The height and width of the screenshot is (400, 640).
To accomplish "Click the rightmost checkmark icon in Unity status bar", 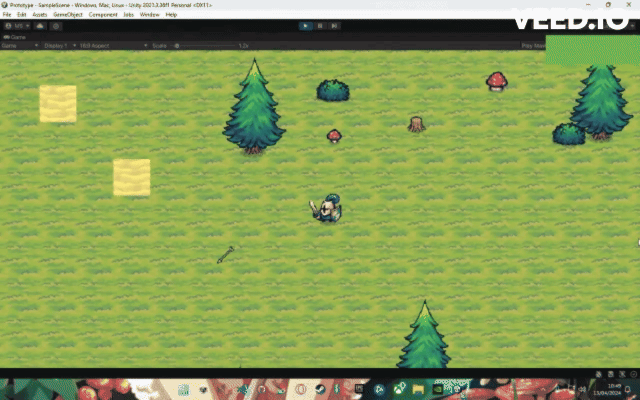I will pyautogui.click(x=634, y=374).
